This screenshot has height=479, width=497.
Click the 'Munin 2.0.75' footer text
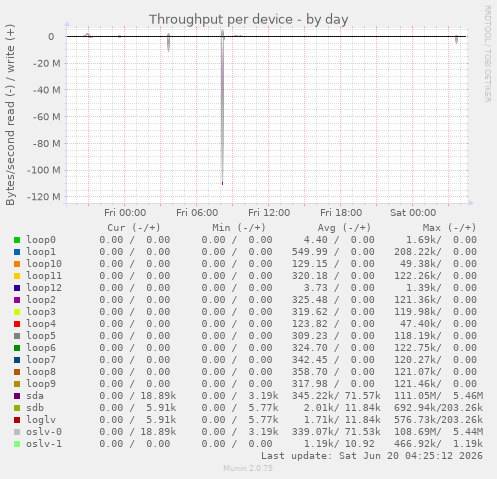click(248, 468)
